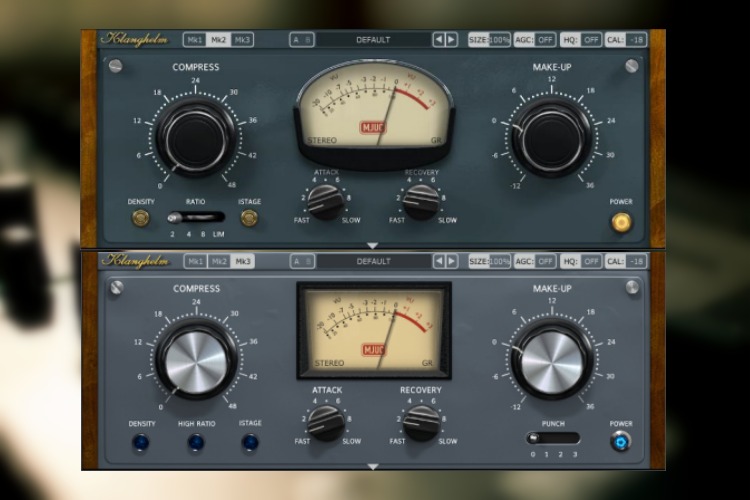Toggle AGC OFF in upper plugin

click(535, 40)
